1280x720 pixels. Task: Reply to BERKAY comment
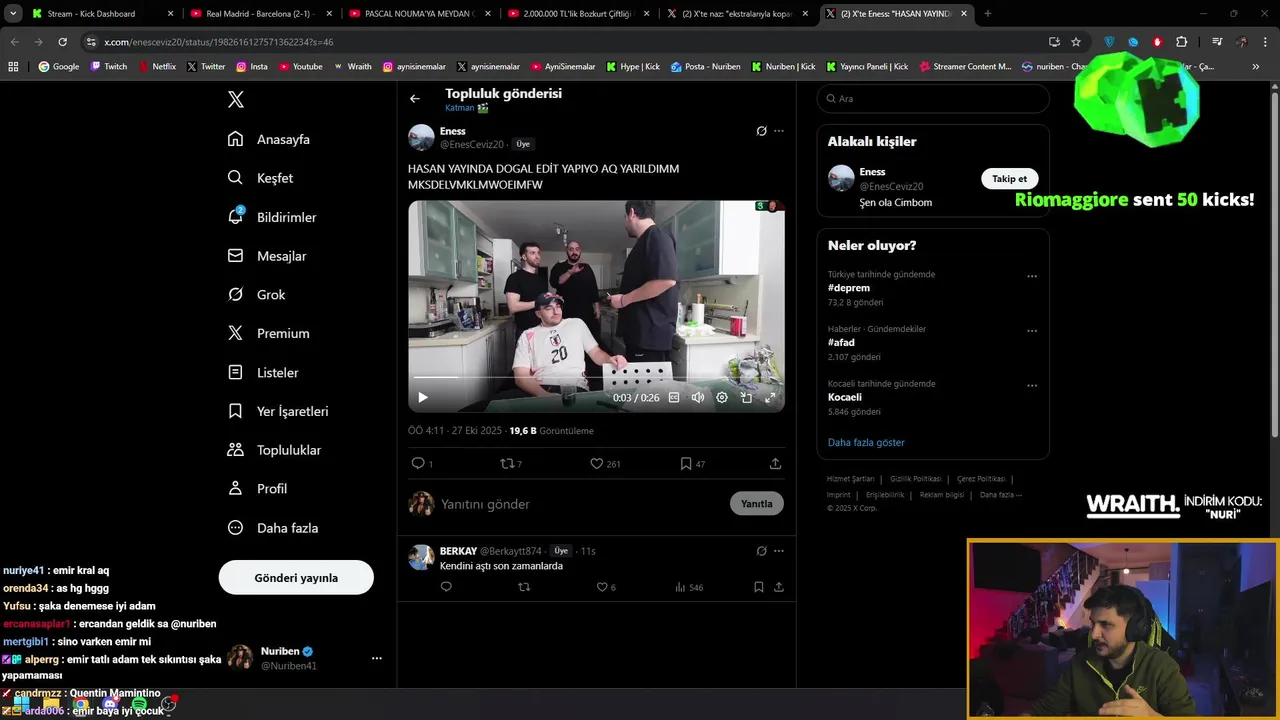446,587
